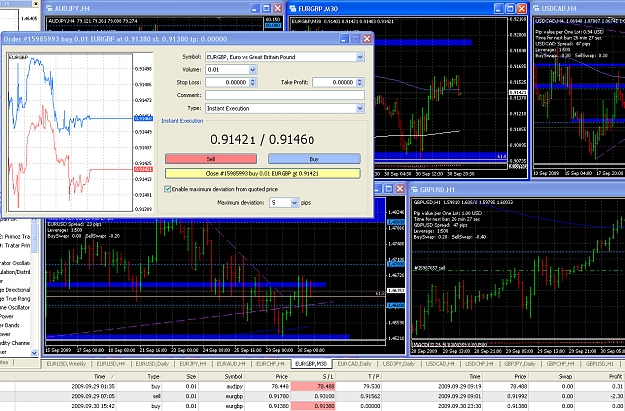
Task: Click the Take Profit spinner arrows
Action: (x=360, y=82)
